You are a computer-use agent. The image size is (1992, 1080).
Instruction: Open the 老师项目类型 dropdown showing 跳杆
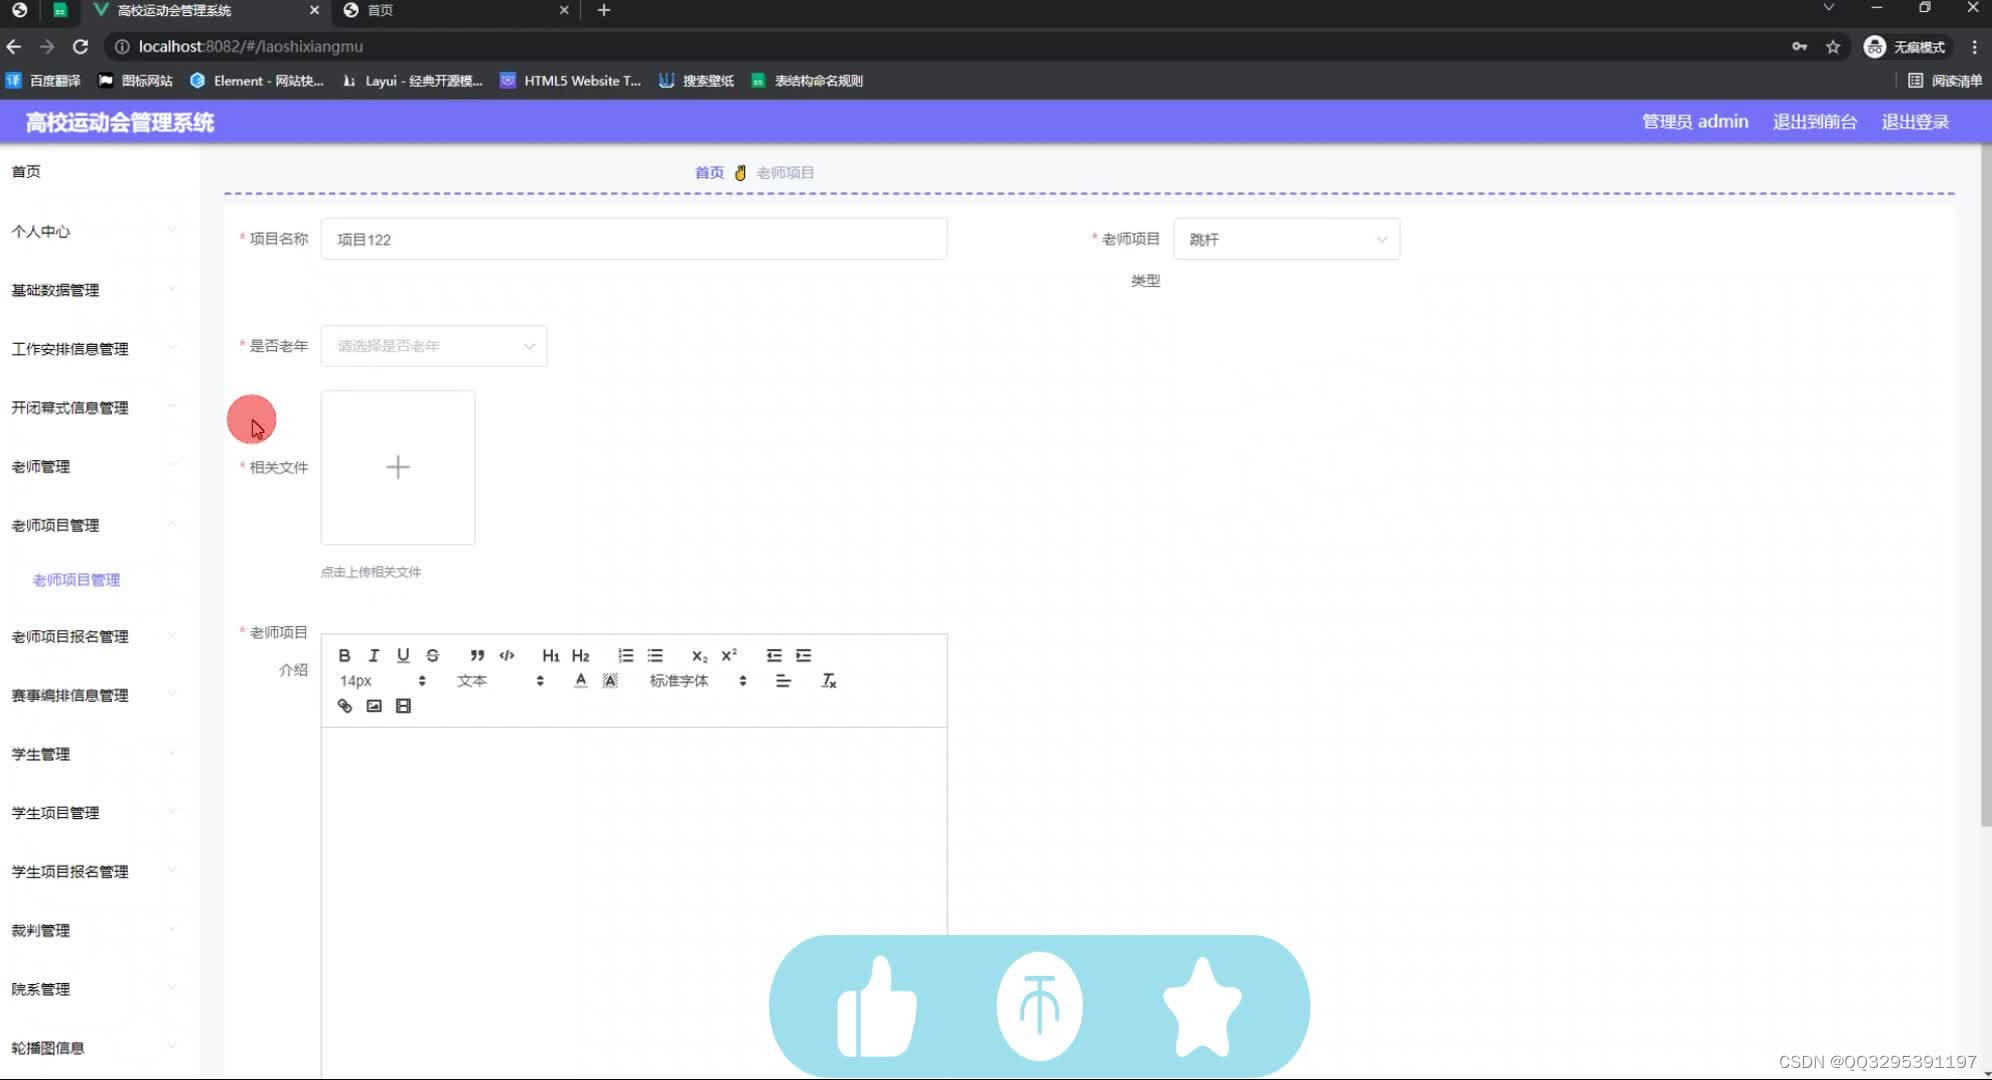(x=1286, y=239)
